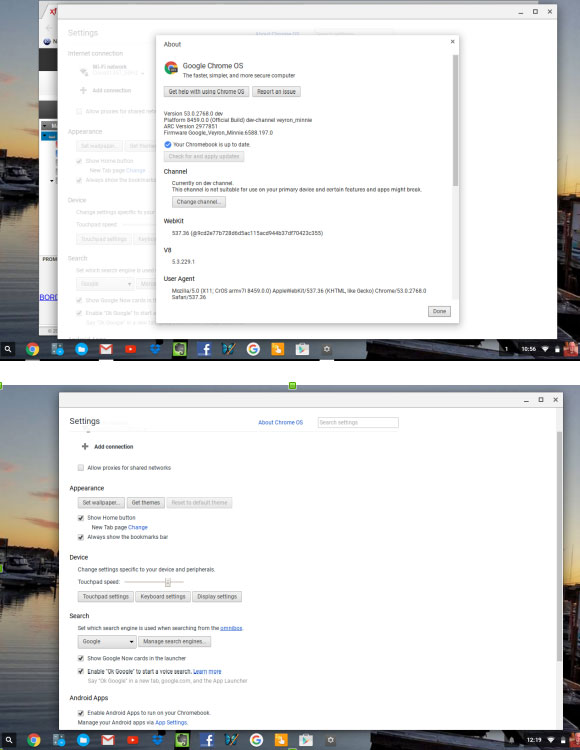Click the Wi-Fi status icon beside 12:19
Screen dimensions: 580x750
[x=551, y=740]
